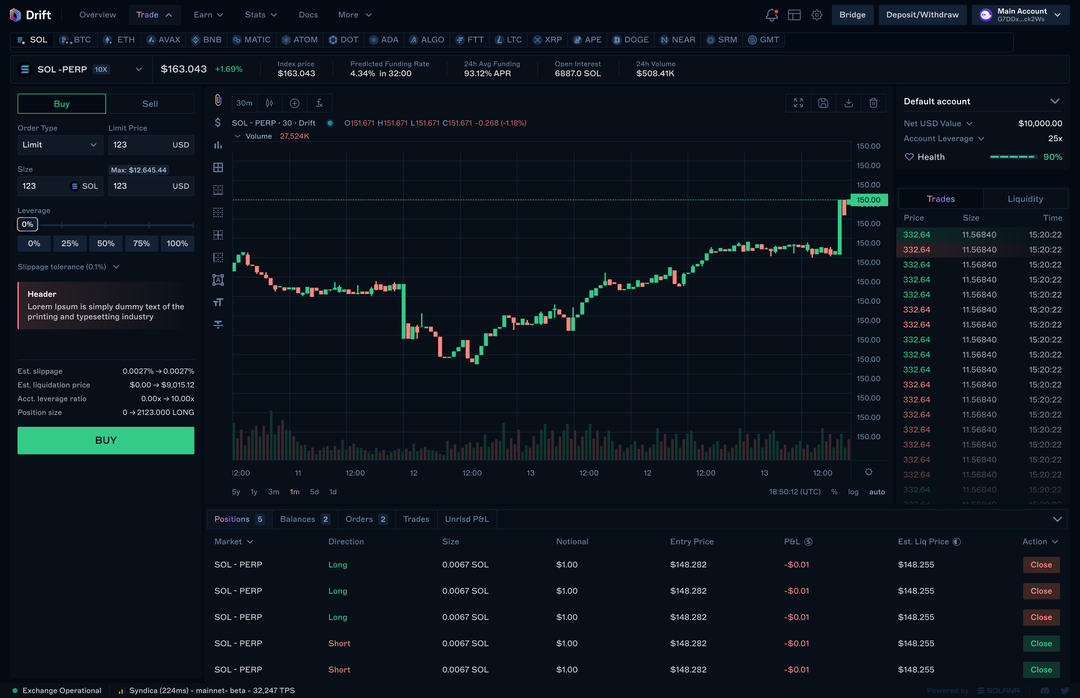This screenshot has height=698, width=1080.
Task: Click the info icon next to Est. Liq Price
Action: point(957,542)
